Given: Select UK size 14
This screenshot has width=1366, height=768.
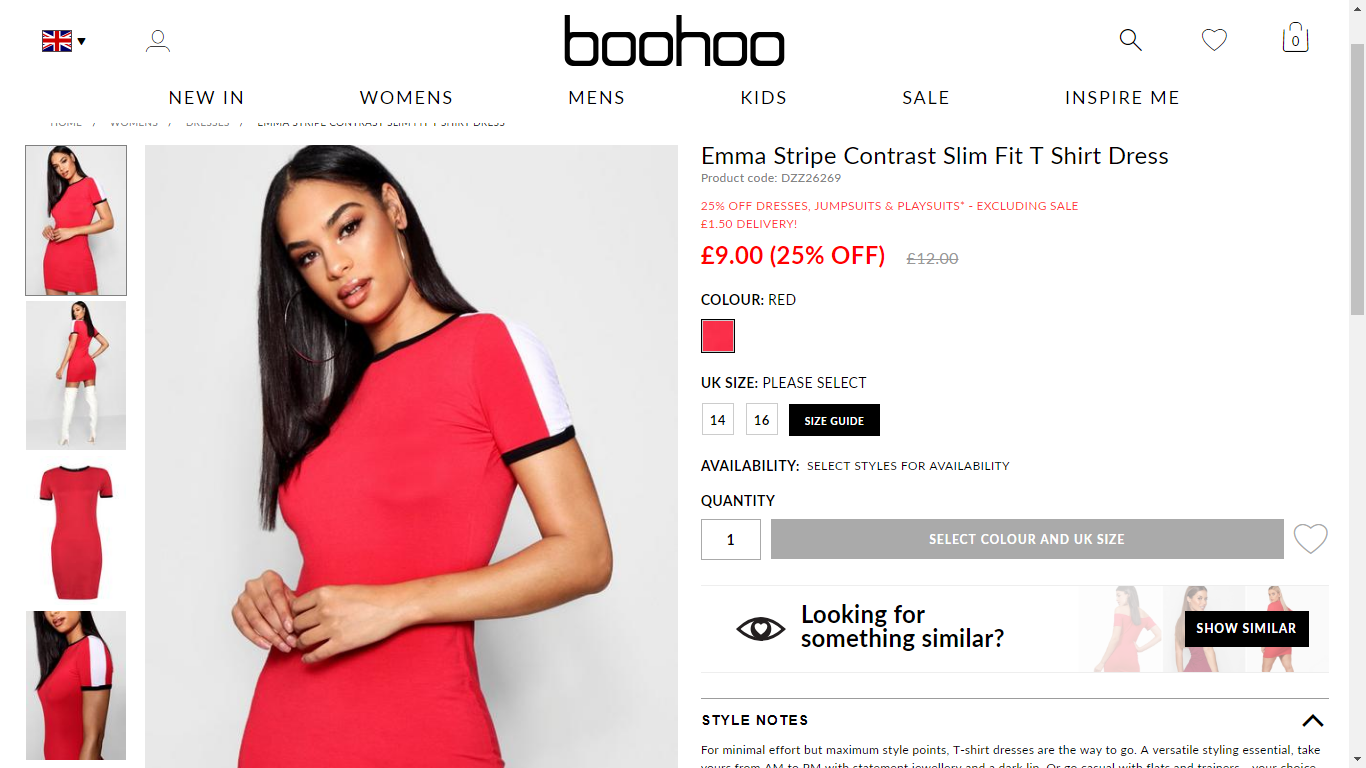Looking at the screenshot, I should click(718, 420).
